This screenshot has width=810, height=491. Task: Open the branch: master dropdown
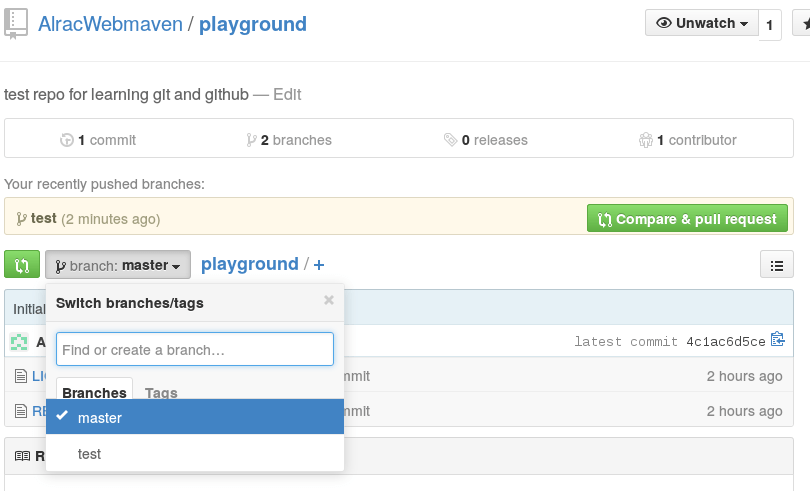118,265
